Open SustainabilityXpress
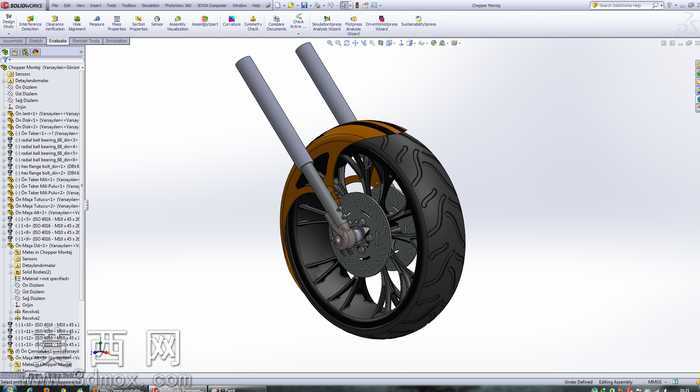Screen dimensions: 700x392 (418, 22)
